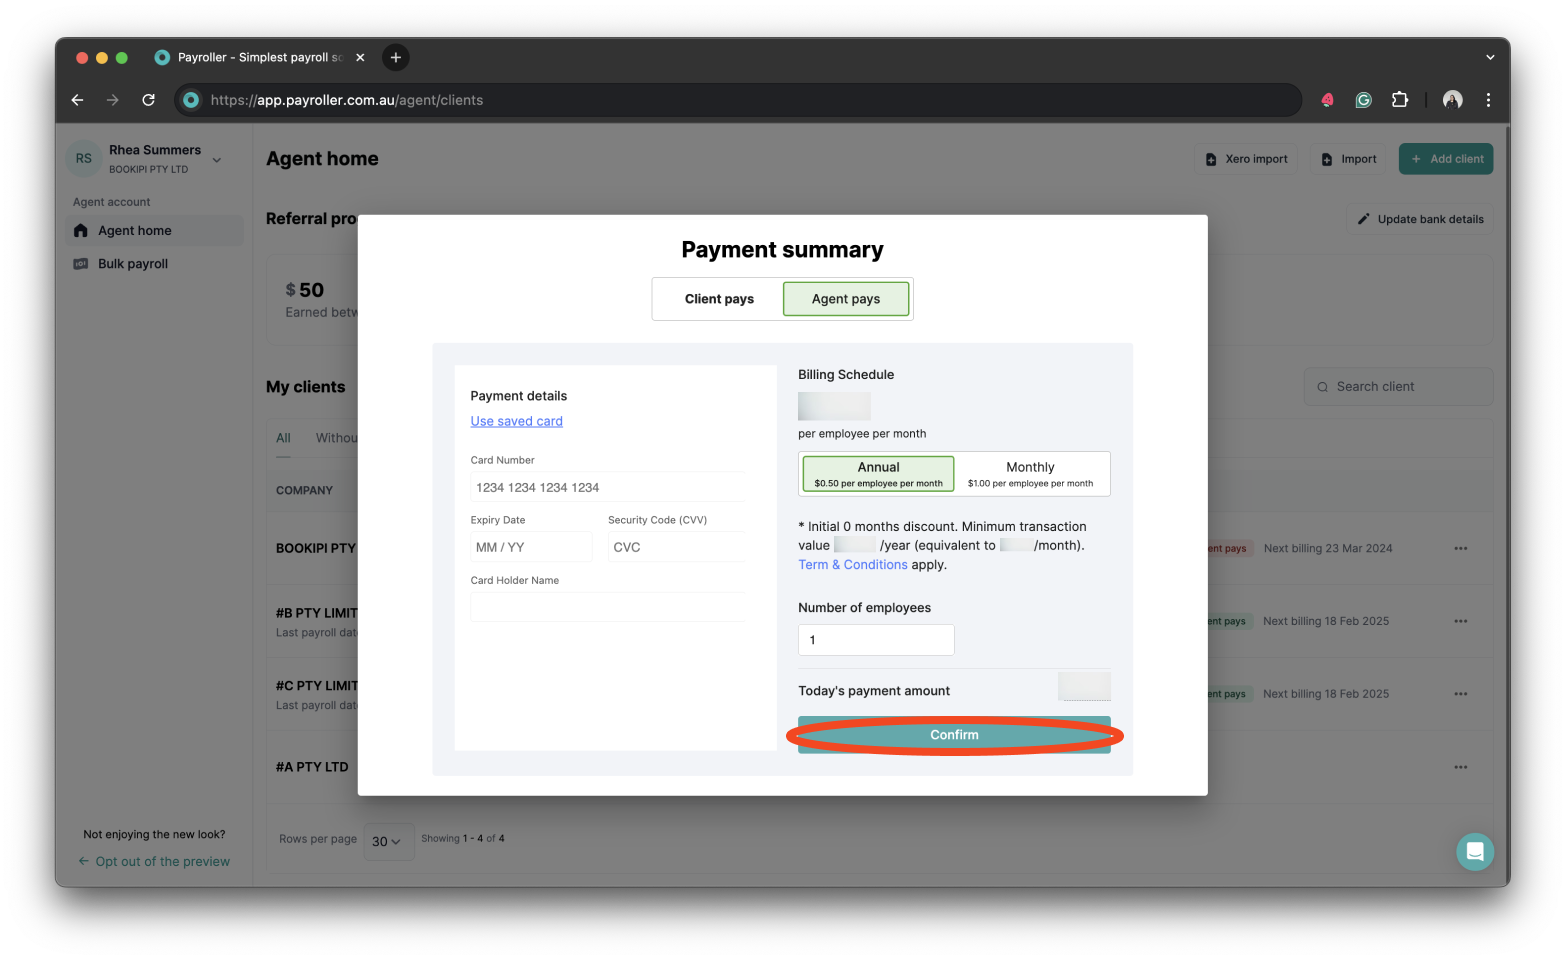The width and height of the screenshot is (1566, 960).
Task: Open the chat support widget icon
Action: (1474, 852)
